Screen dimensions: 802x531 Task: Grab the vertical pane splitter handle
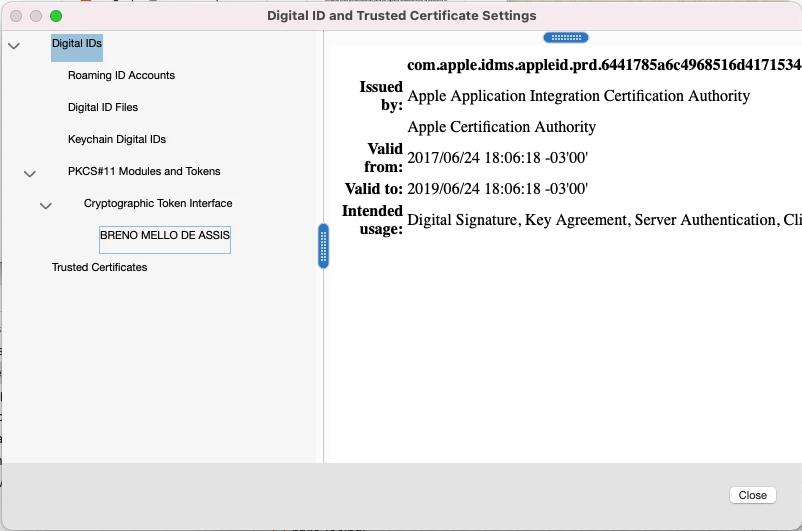(x=323, y=246)
